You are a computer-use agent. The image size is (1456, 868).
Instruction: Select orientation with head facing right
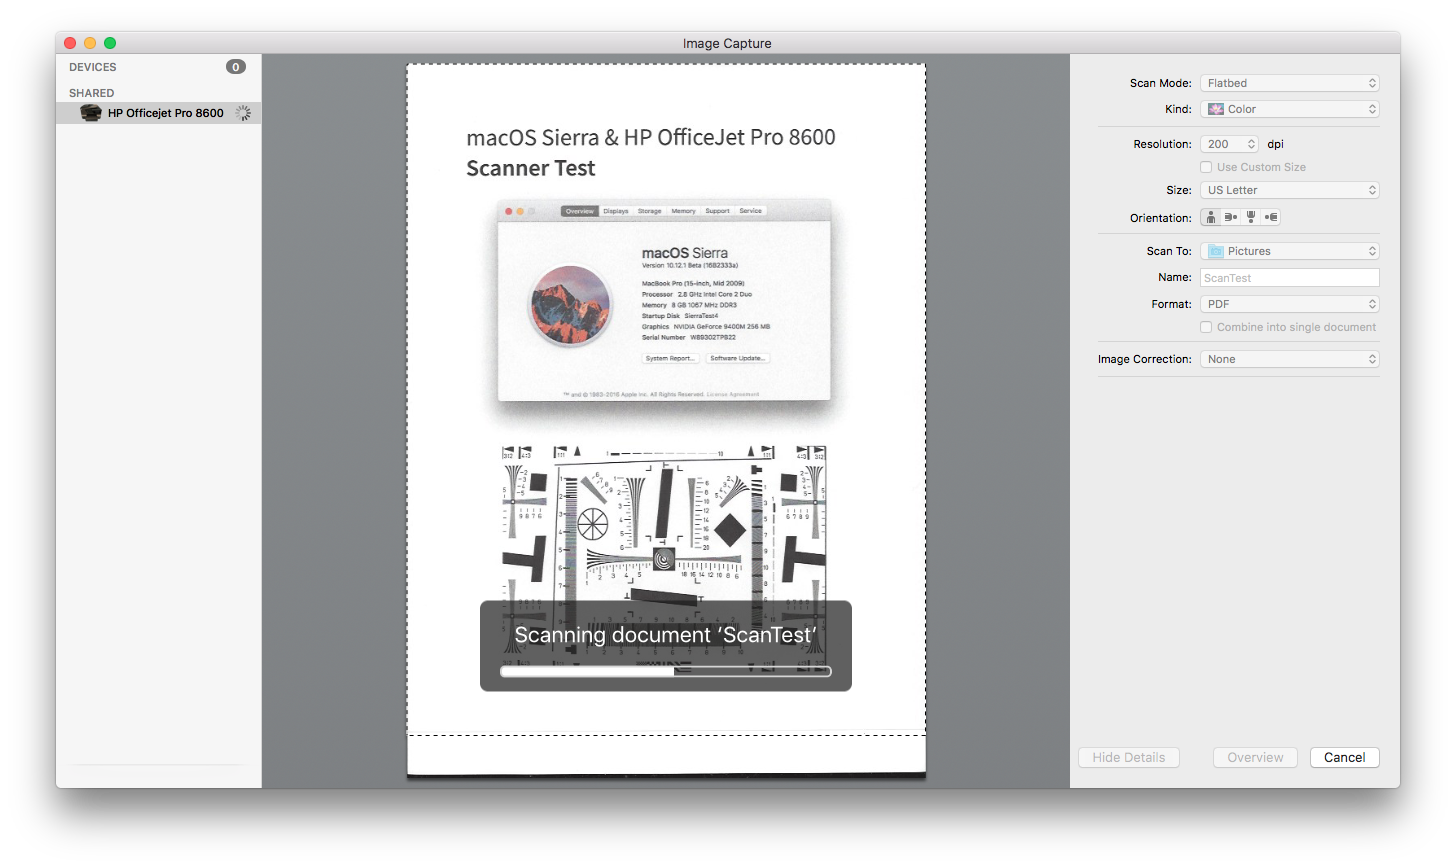tap(1231, 217)
